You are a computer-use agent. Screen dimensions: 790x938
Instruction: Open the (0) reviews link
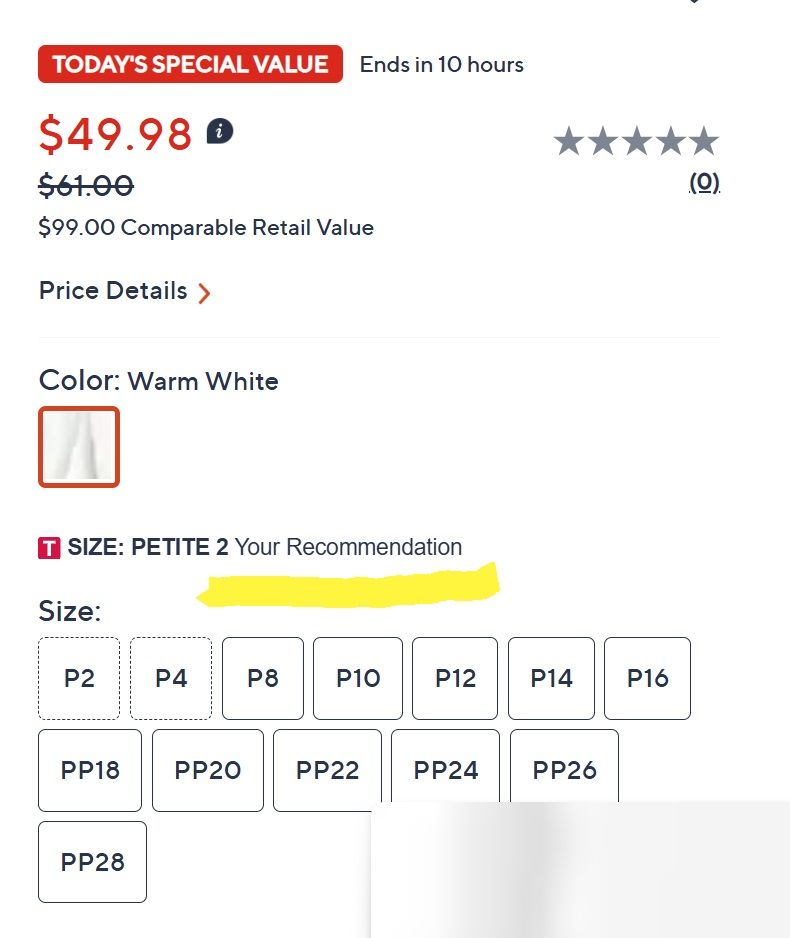click(x=704, y=182)
